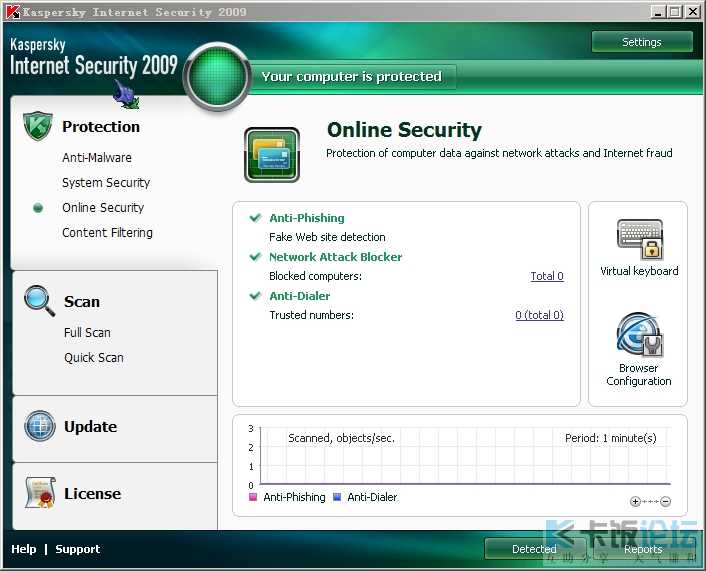Screen dimensions: 706x571
Task: Click the Detected button
Action: coord(534,549)
